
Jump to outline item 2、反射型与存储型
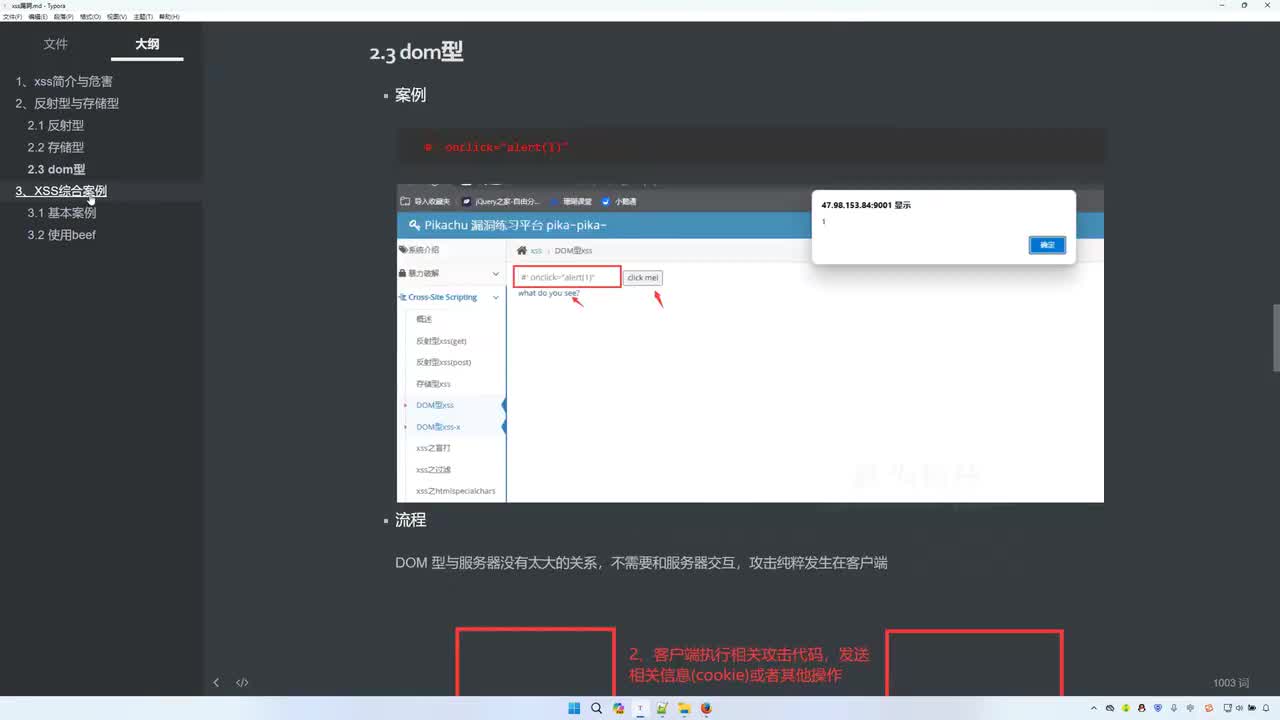[67, 103]
